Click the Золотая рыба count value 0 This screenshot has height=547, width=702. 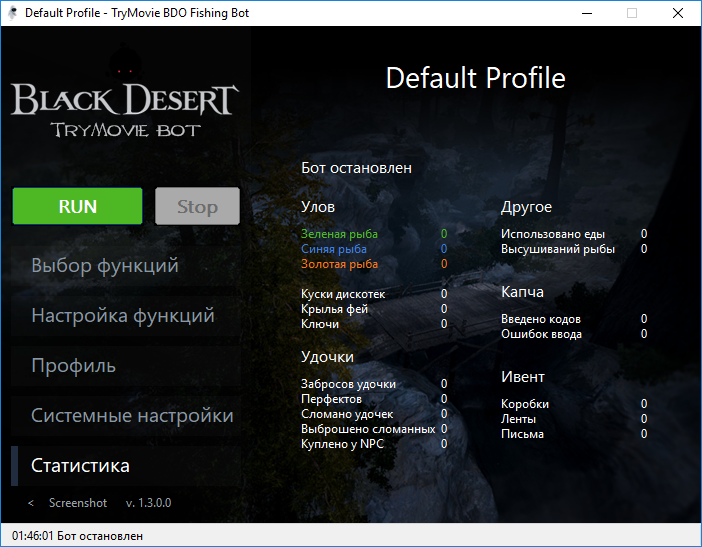(444, 264)
